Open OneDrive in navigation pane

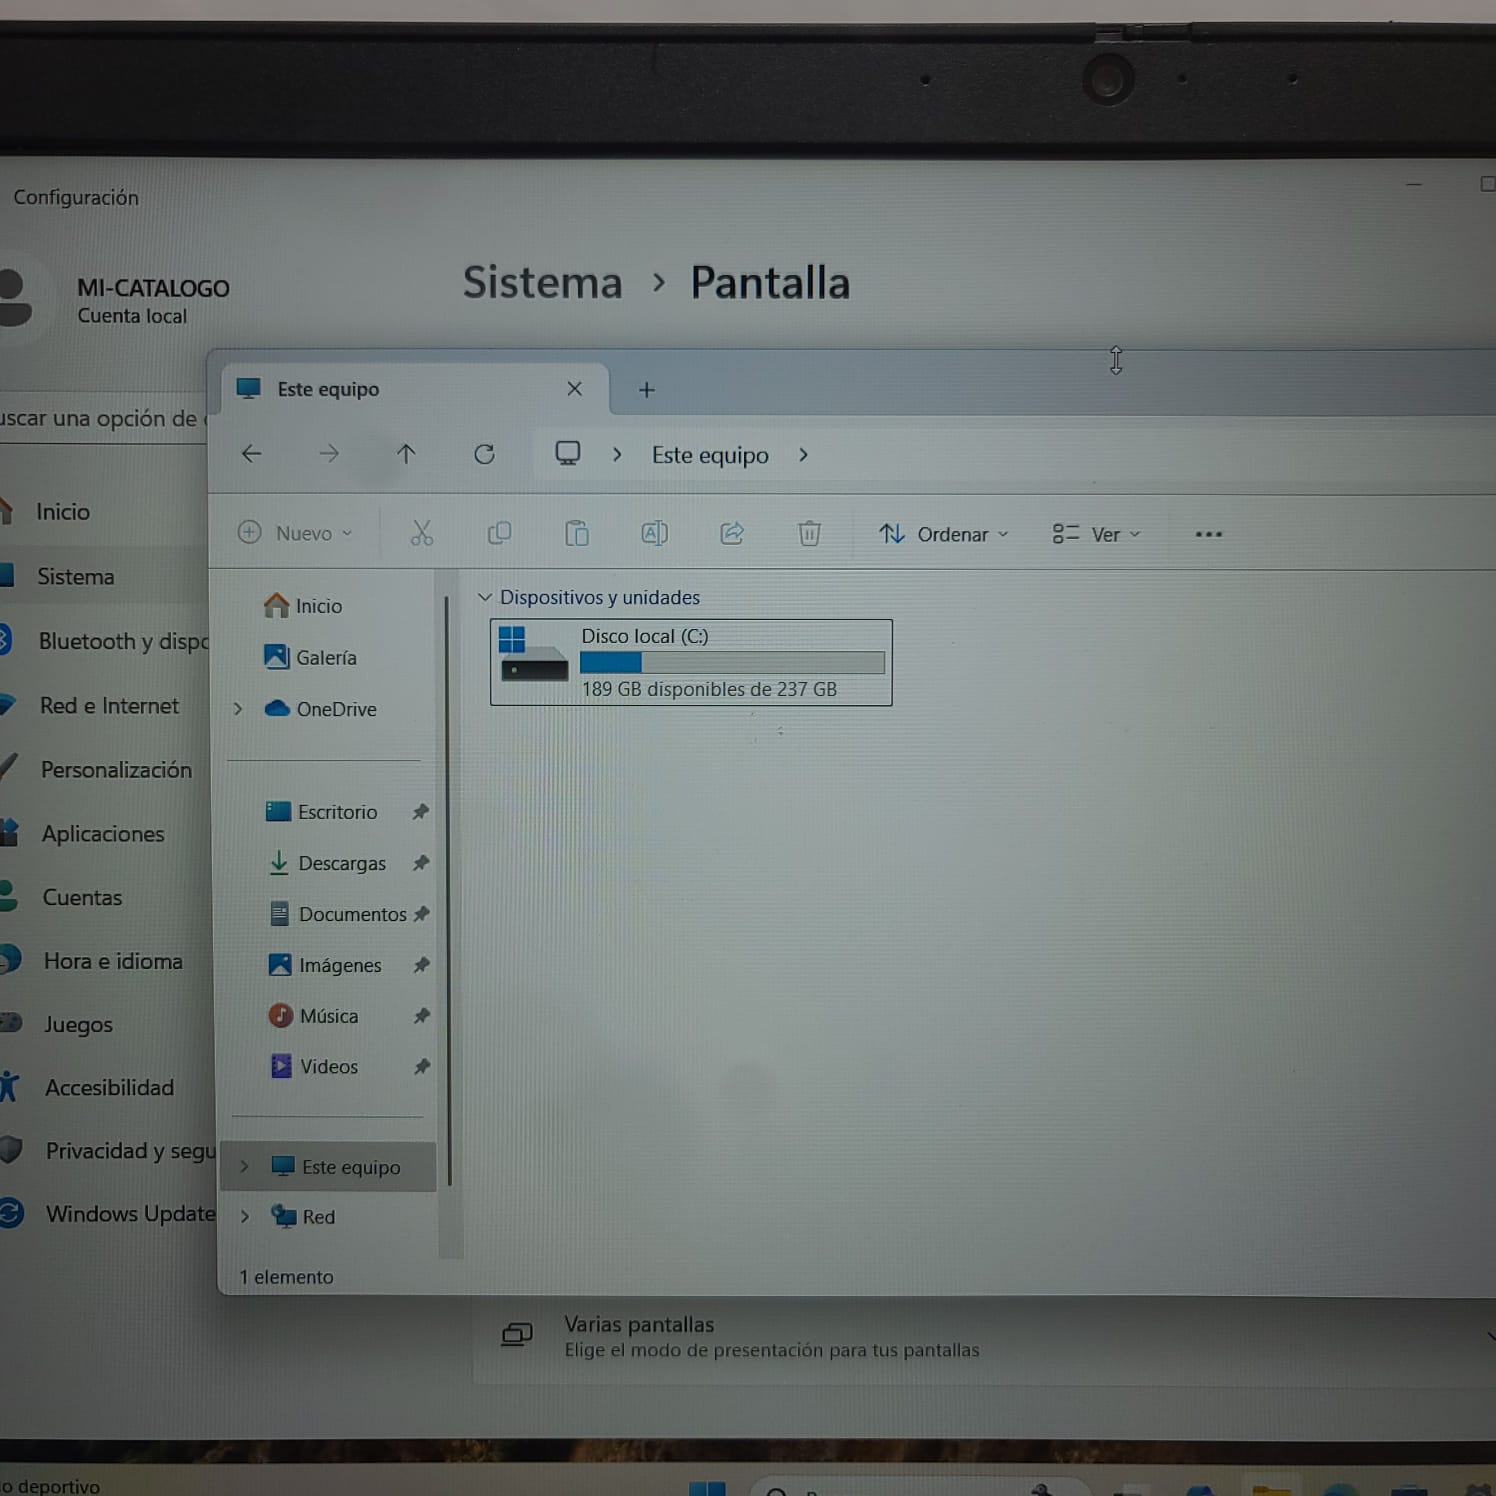[320, 709]
